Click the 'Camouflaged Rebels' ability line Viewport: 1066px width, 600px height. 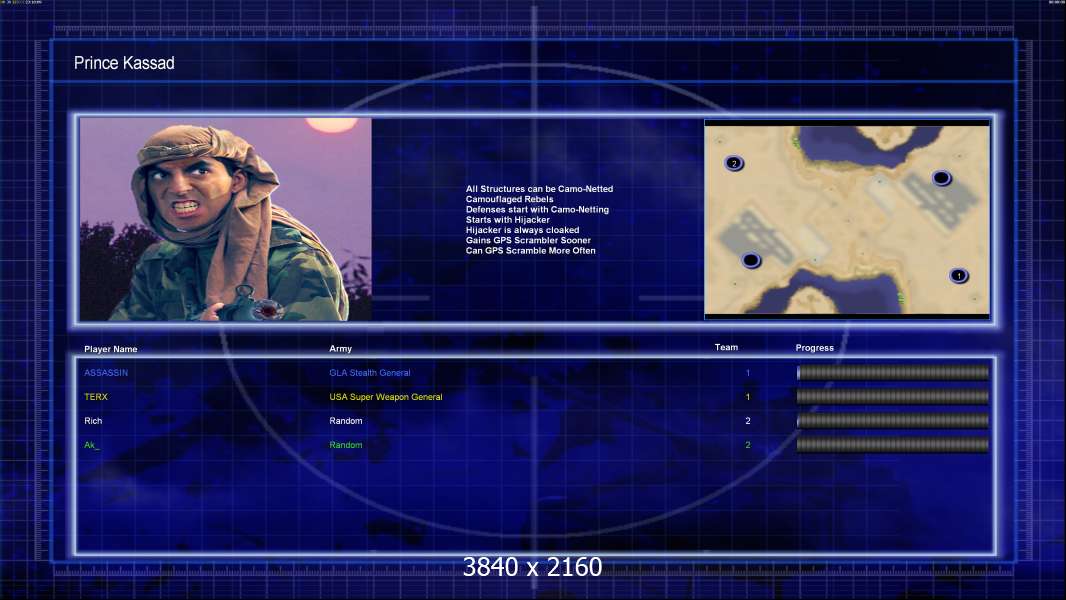point(509,199)
